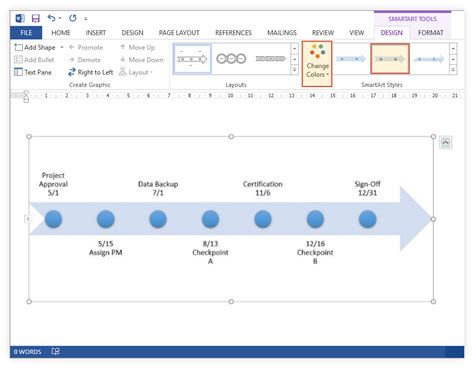
Task: Open the document DESIGN tab beside INSERT
Action: [132, 33]
